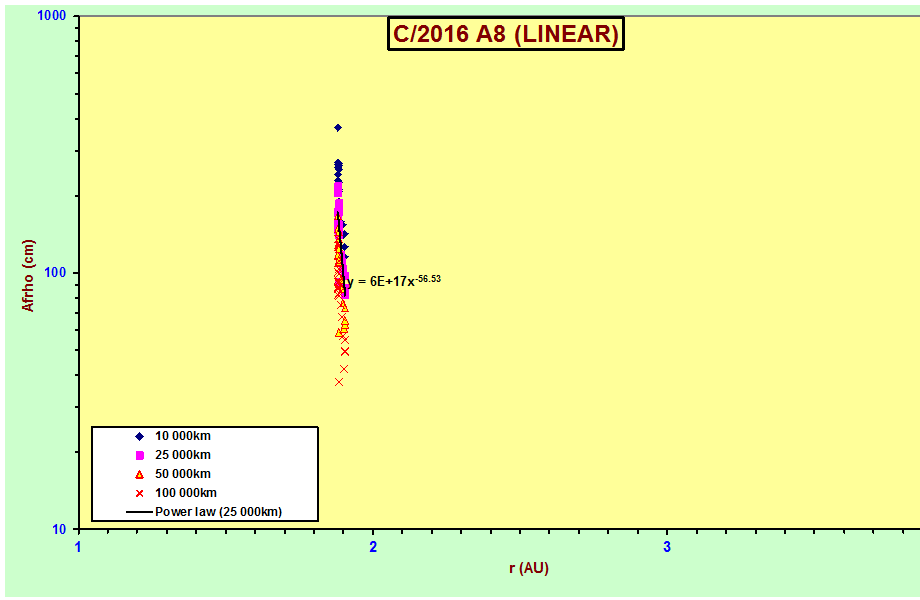Click the x-axis value 3
Screen dimensions: 920x600
pyautogui.click(x=667, y=547)
